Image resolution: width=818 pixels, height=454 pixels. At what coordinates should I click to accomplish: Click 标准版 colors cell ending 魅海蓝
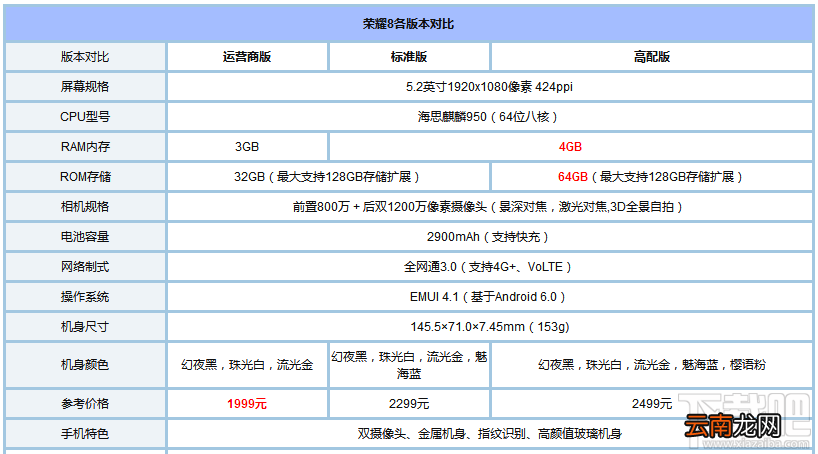point(408,365)
